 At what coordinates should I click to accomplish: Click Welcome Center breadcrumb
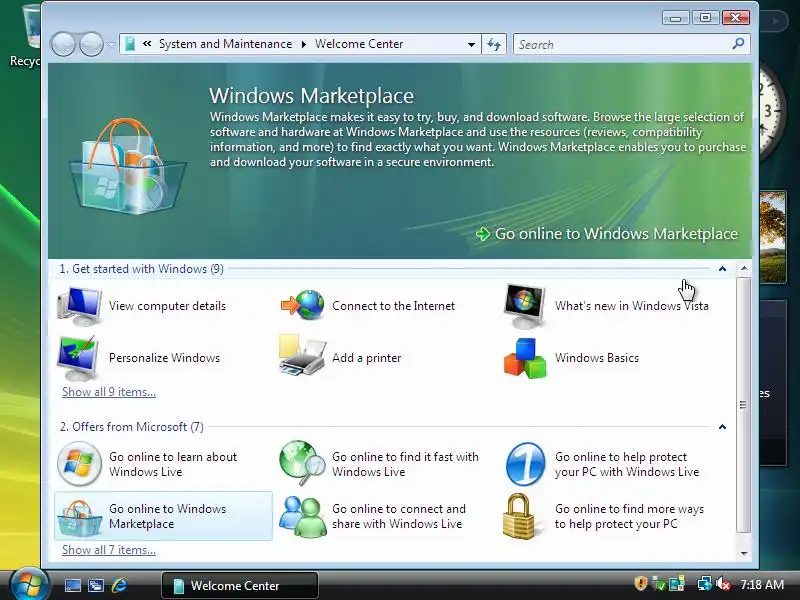(359, 44)
